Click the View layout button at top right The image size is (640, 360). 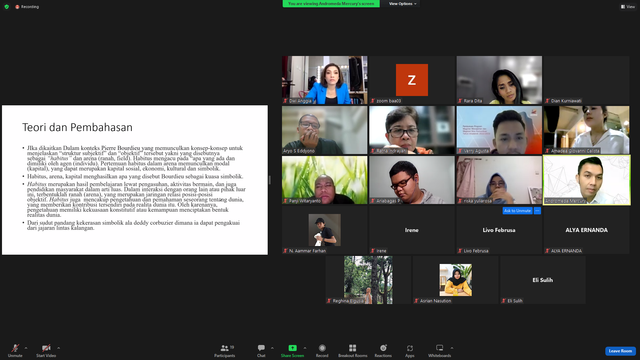click(x=628, y=7)
